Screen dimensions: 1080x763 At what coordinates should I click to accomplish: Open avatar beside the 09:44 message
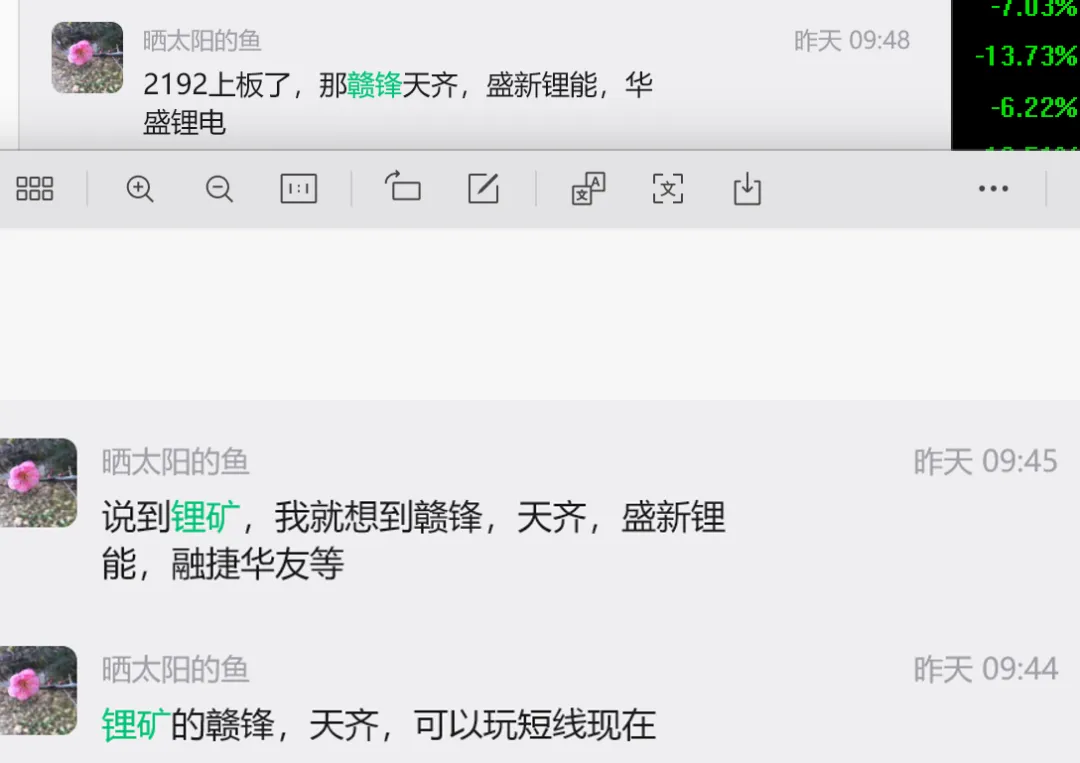coord(38,691)
